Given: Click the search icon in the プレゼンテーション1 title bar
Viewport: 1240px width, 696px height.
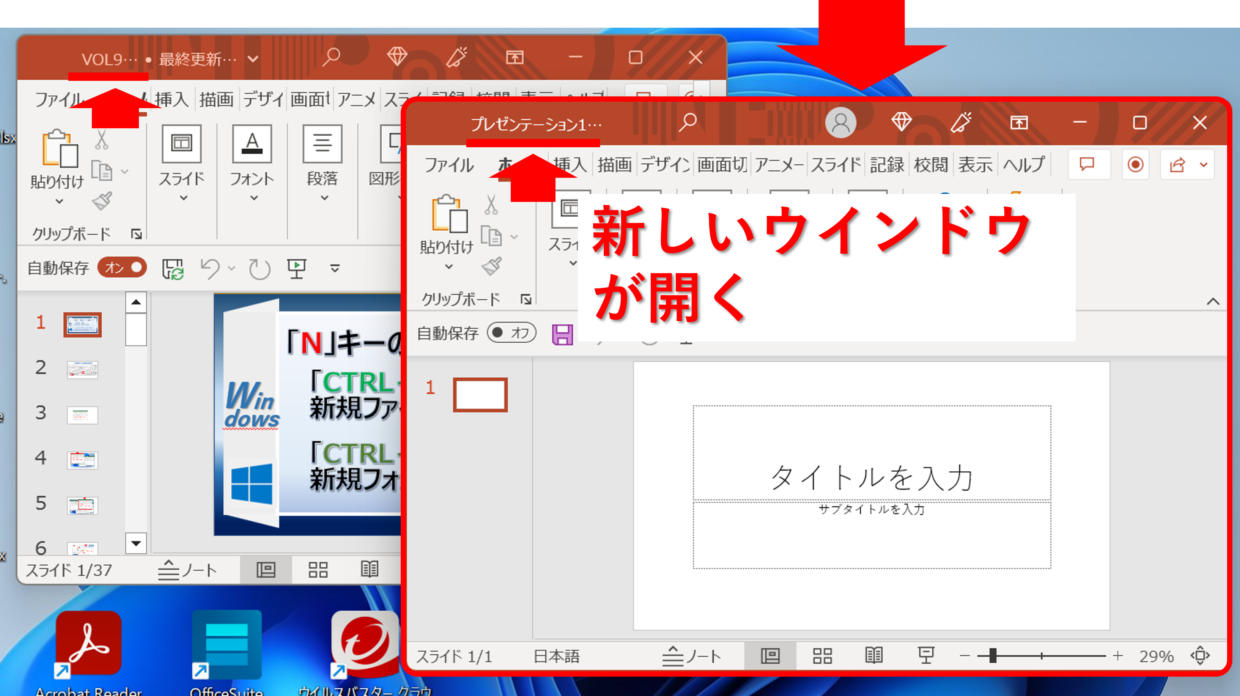Looking at the screenshot, I should (688, 122).
